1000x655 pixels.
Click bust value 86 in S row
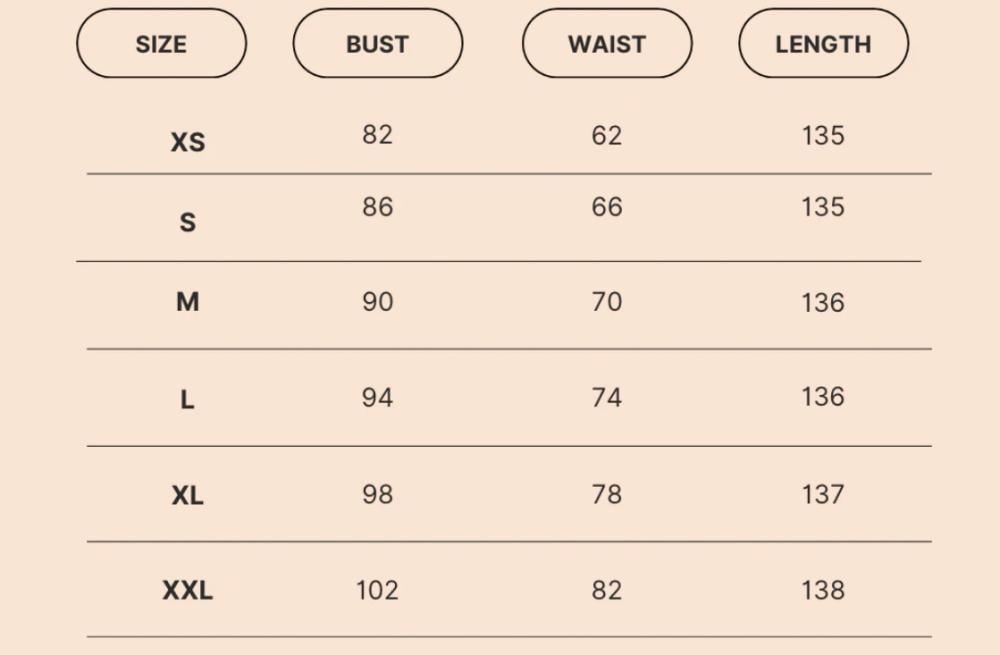pos(377,207)
